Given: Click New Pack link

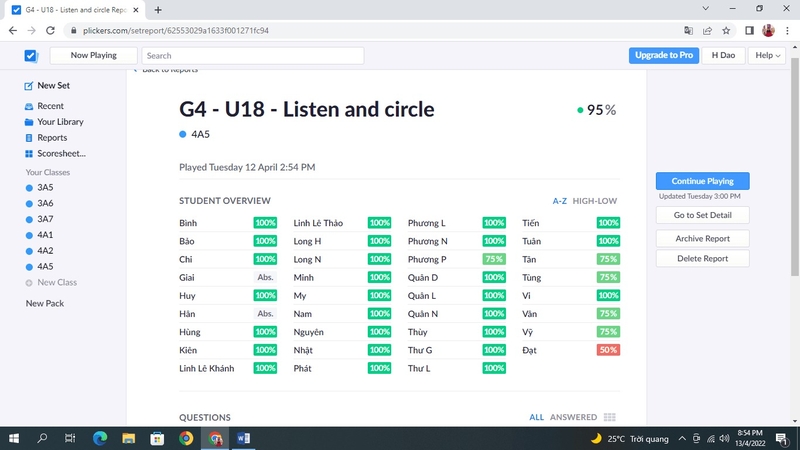Looking at the screenshot, I should (45, 304).
